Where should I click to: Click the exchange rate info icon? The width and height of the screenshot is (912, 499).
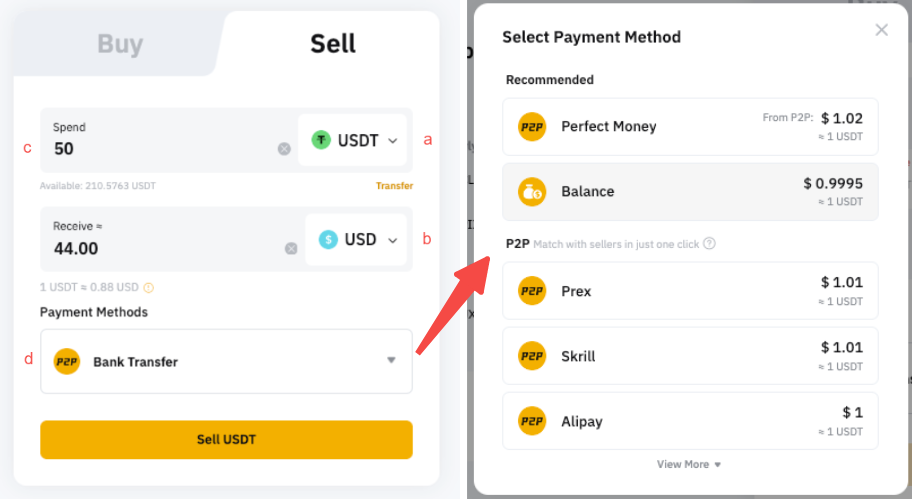tap(149, 287)
